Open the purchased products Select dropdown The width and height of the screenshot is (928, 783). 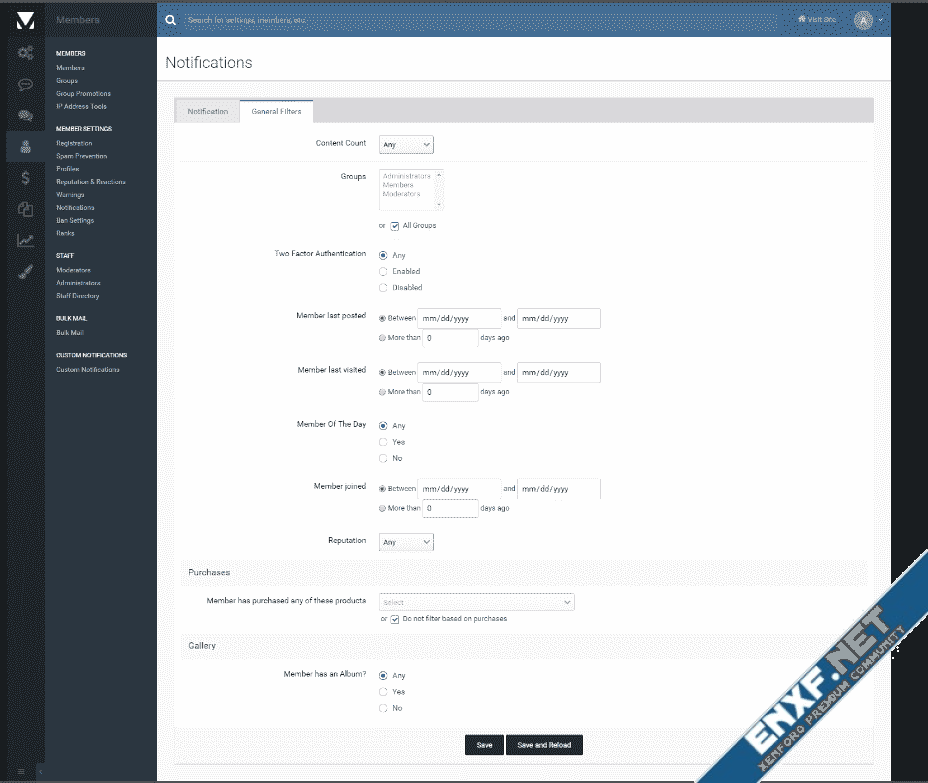click(x=476, y=602)
